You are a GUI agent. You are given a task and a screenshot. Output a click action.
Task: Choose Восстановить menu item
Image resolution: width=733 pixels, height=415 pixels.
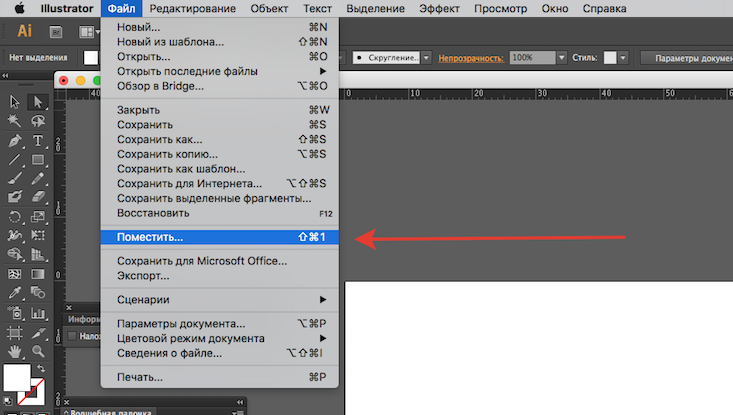tap(220, 213)
